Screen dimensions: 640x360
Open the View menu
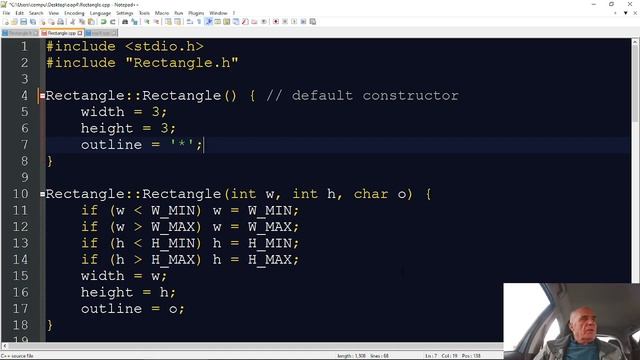click(53, 13)
